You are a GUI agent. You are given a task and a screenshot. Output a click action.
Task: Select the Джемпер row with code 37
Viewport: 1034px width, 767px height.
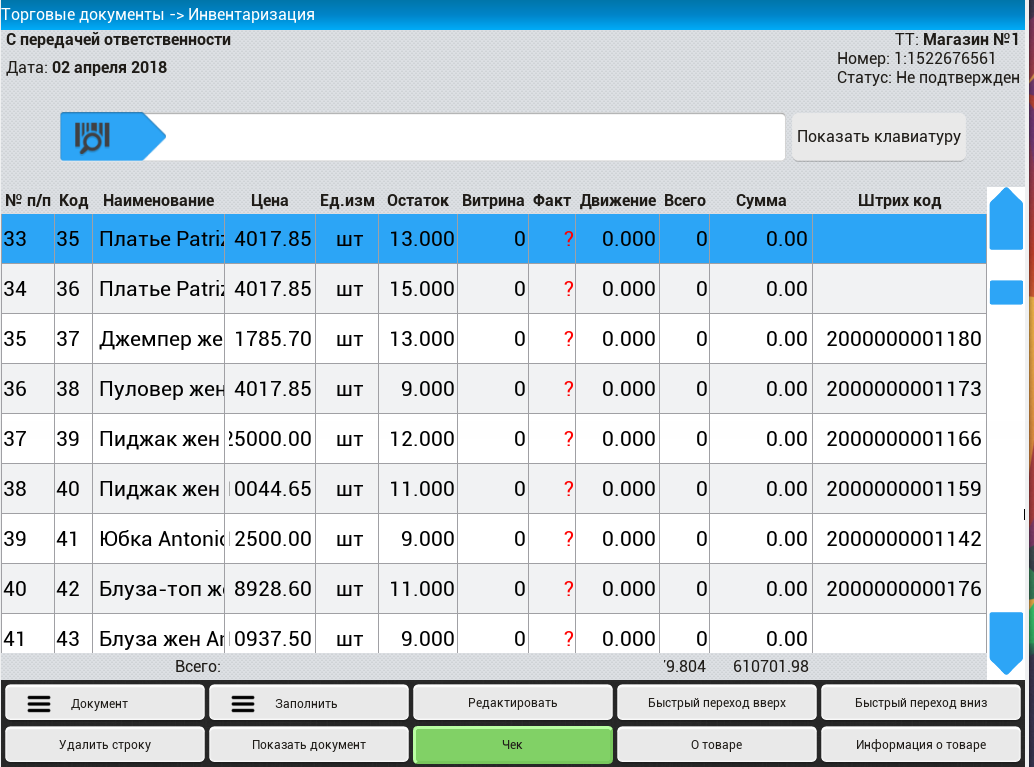tap(493, 338)
